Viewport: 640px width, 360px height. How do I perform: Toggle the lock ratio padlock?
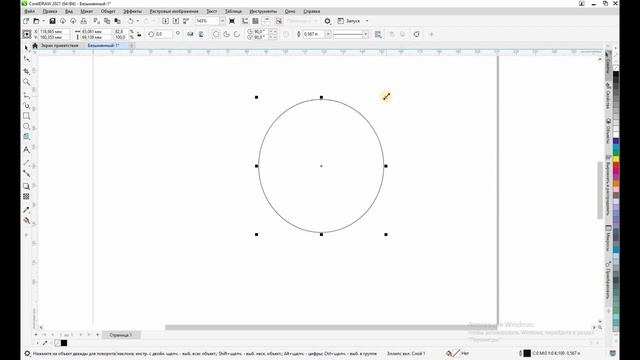(139, 34)
